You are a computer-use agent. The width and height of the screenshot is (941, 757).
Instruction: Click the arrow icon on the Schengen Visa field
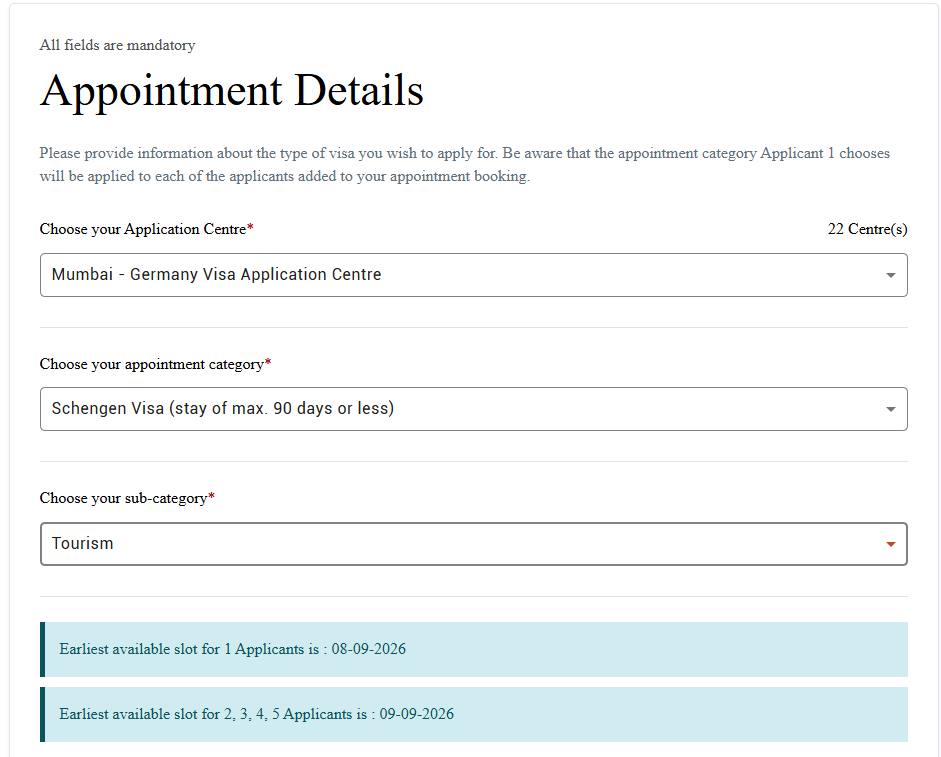coord(891,409)
